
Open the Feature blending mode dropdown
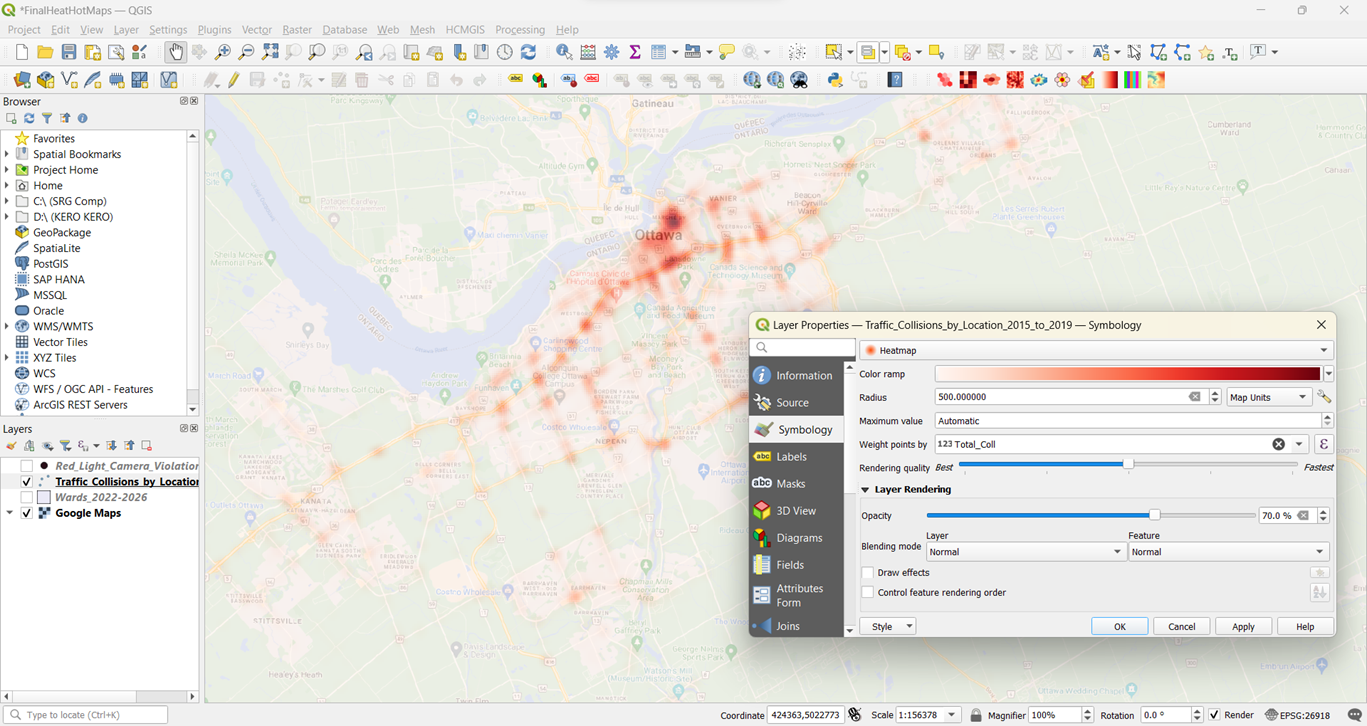(x=1227, y=552)
